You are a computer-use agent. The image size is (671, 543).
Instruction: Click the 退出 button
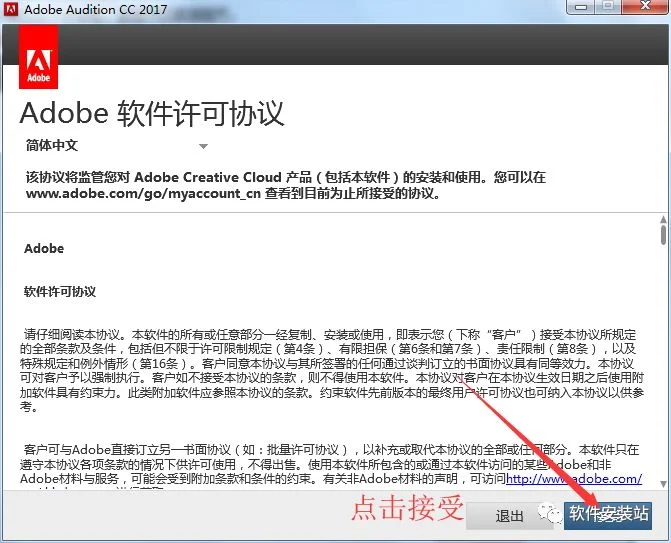point(509,516)
